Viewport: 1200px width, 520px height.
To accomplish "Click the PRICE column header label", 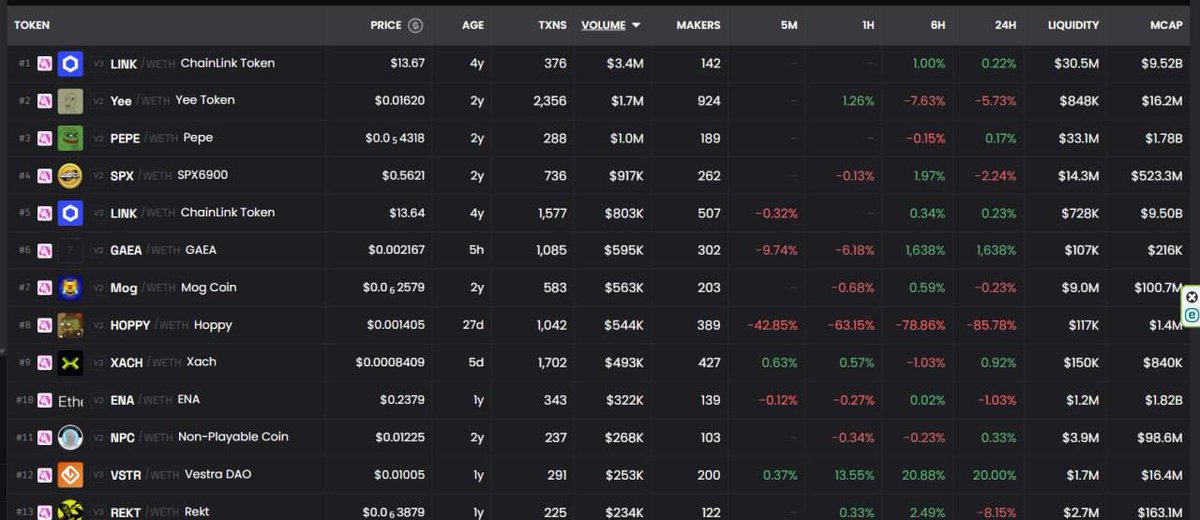I will [x=386, y=25].
